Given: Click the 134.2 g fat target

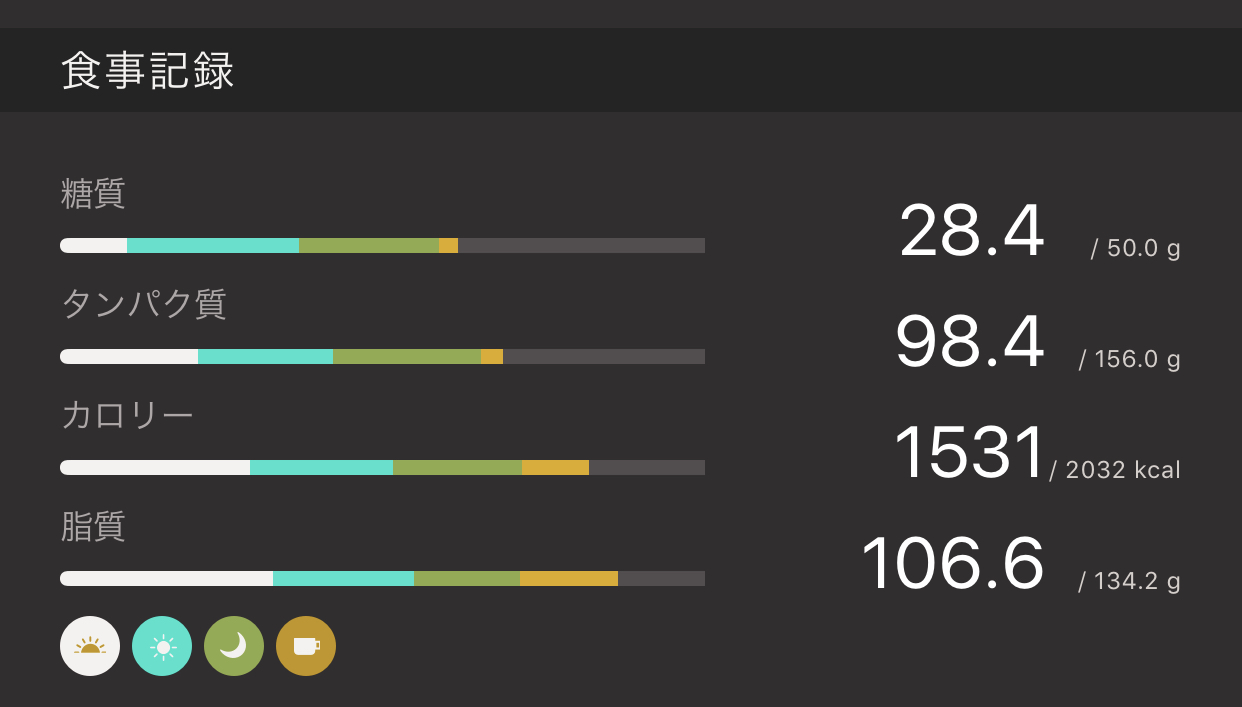Looking at the screenshot, I should click(1135, 581).
